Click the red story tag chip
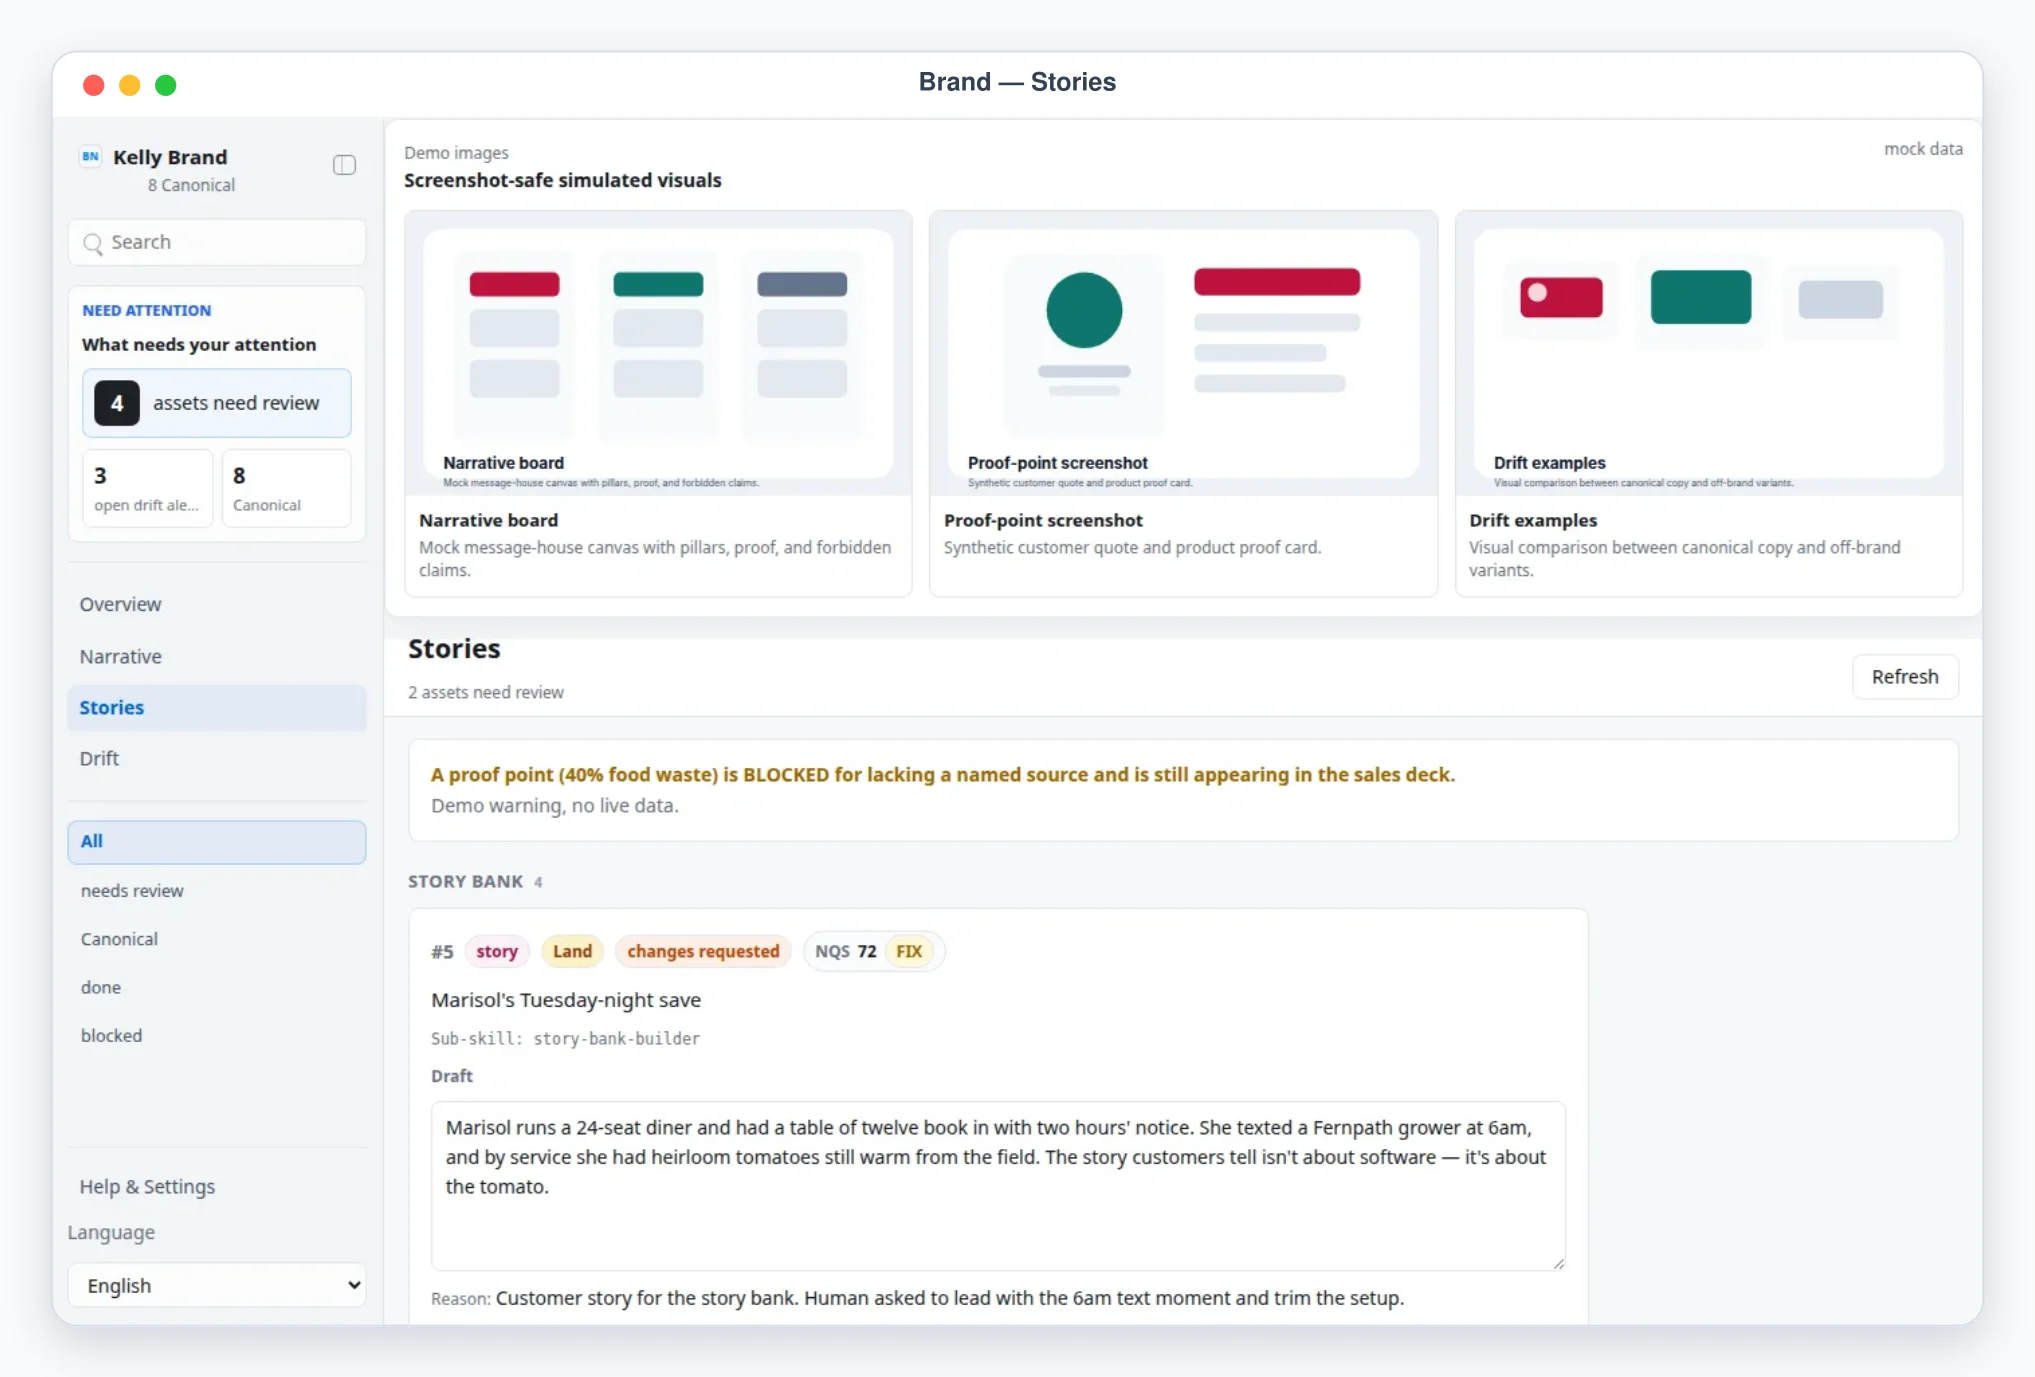The image size is (2035, 1377). (497, 951)
